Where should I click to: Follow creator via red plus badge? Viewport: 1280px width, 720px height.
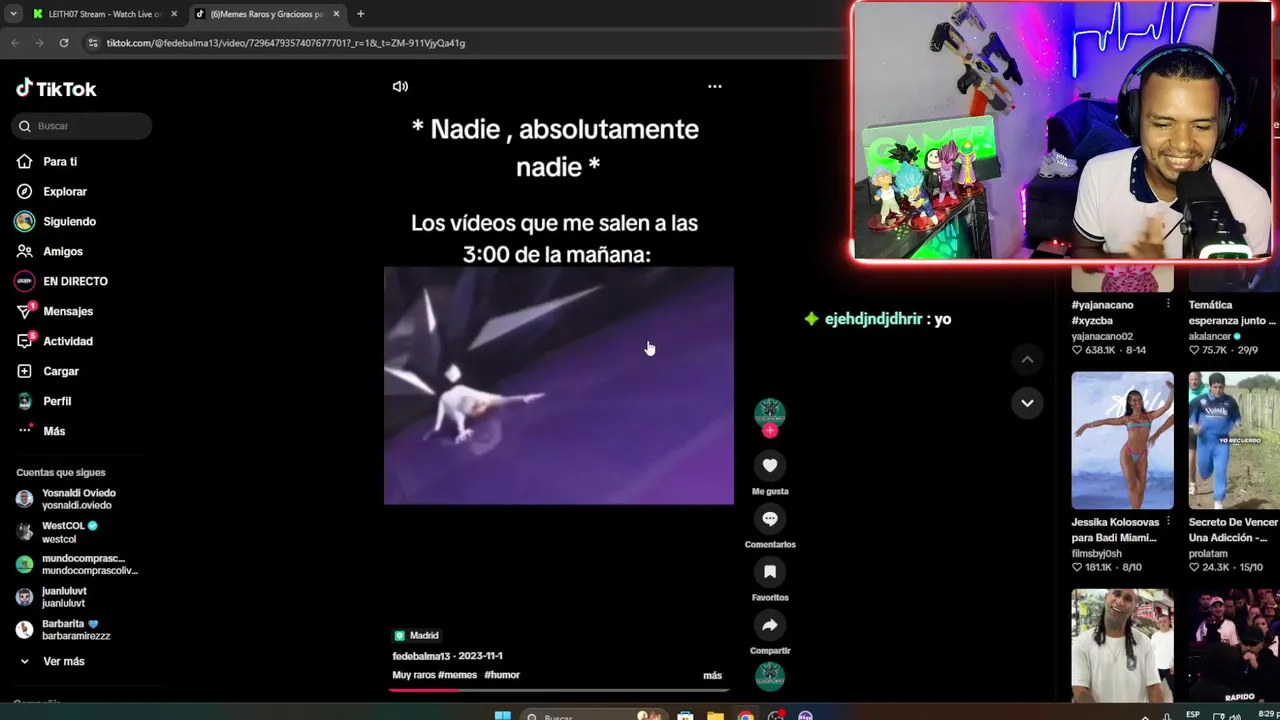click(x=770, y=431)
